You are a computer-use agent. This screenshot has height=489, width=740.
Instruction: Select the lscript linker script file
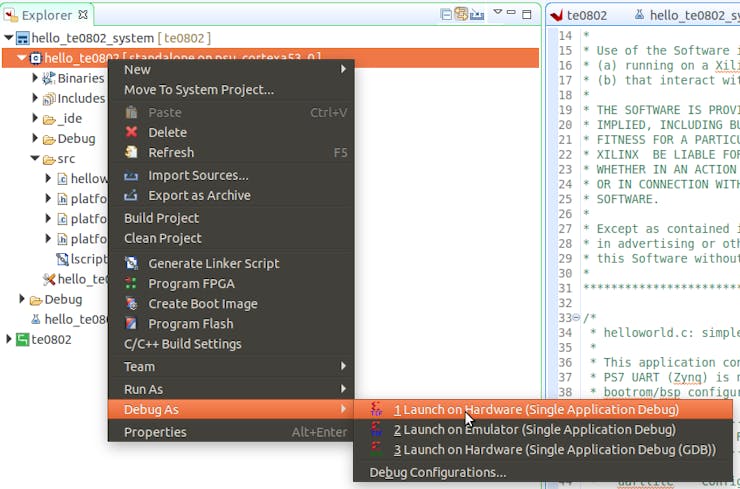tap(82, 259)
